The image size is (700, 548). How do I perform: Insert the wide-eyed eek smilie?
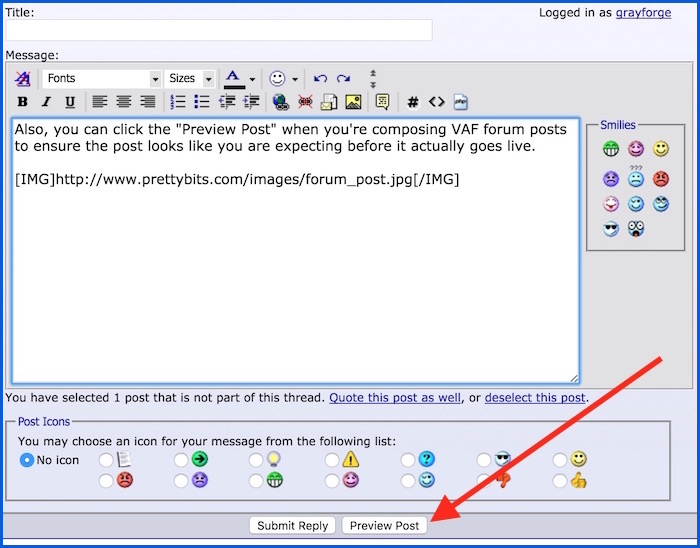(636, 228)
